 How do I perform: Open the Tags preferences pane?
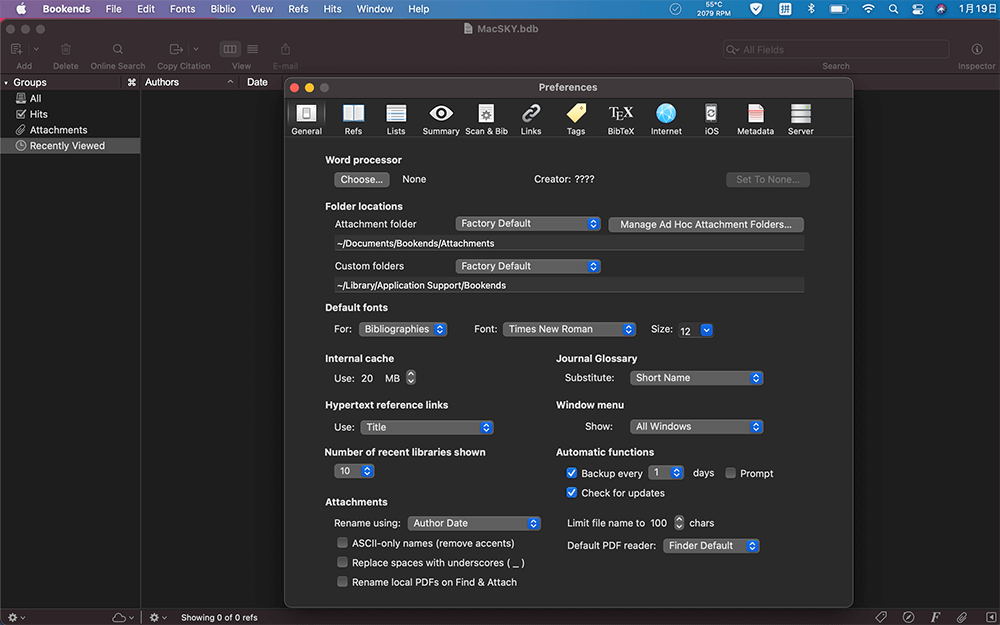click(576, 119)
